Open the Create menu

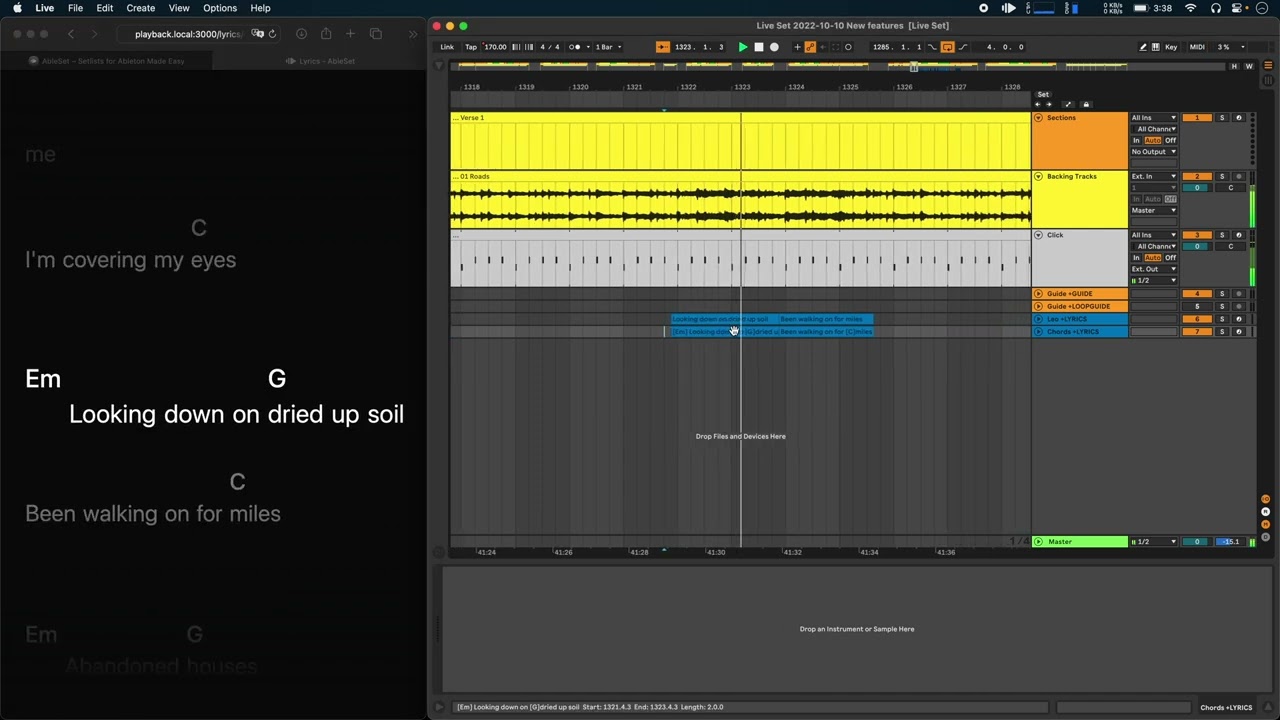point(141,8)
